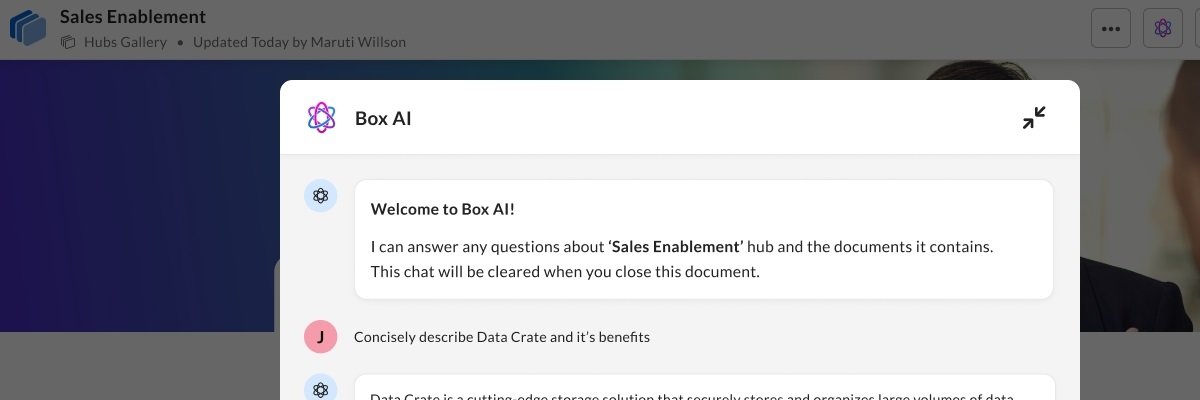Click the 'Updated Today by Maruti Willson' text
The image size is (1200, 400).
[299, 43]
